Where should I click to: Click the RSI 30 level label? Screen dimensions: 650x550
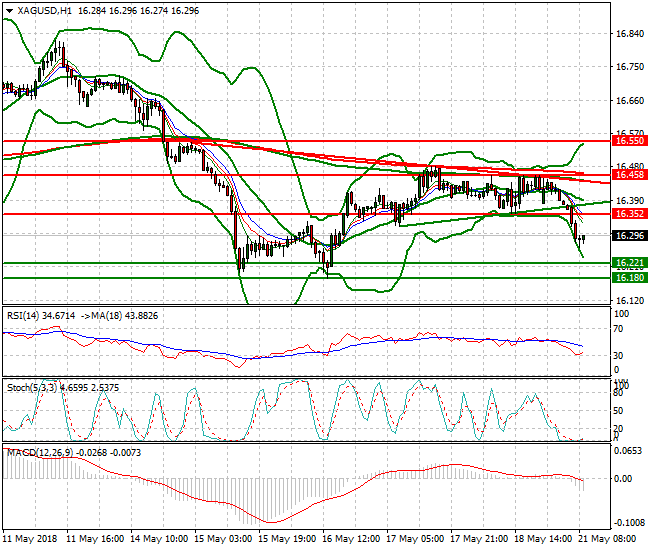click(x=618, y=356)
